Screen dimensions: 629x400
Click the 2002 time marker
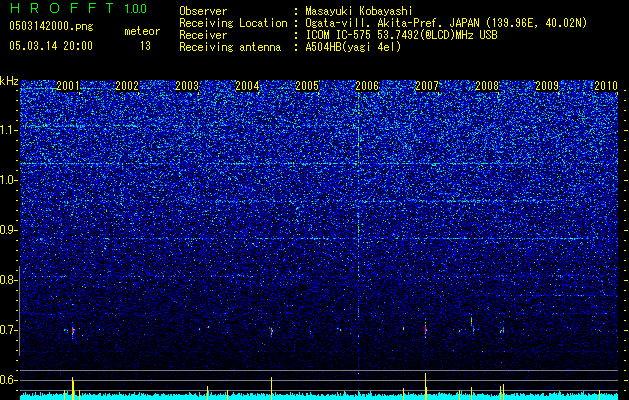click(x=127, y=86)
